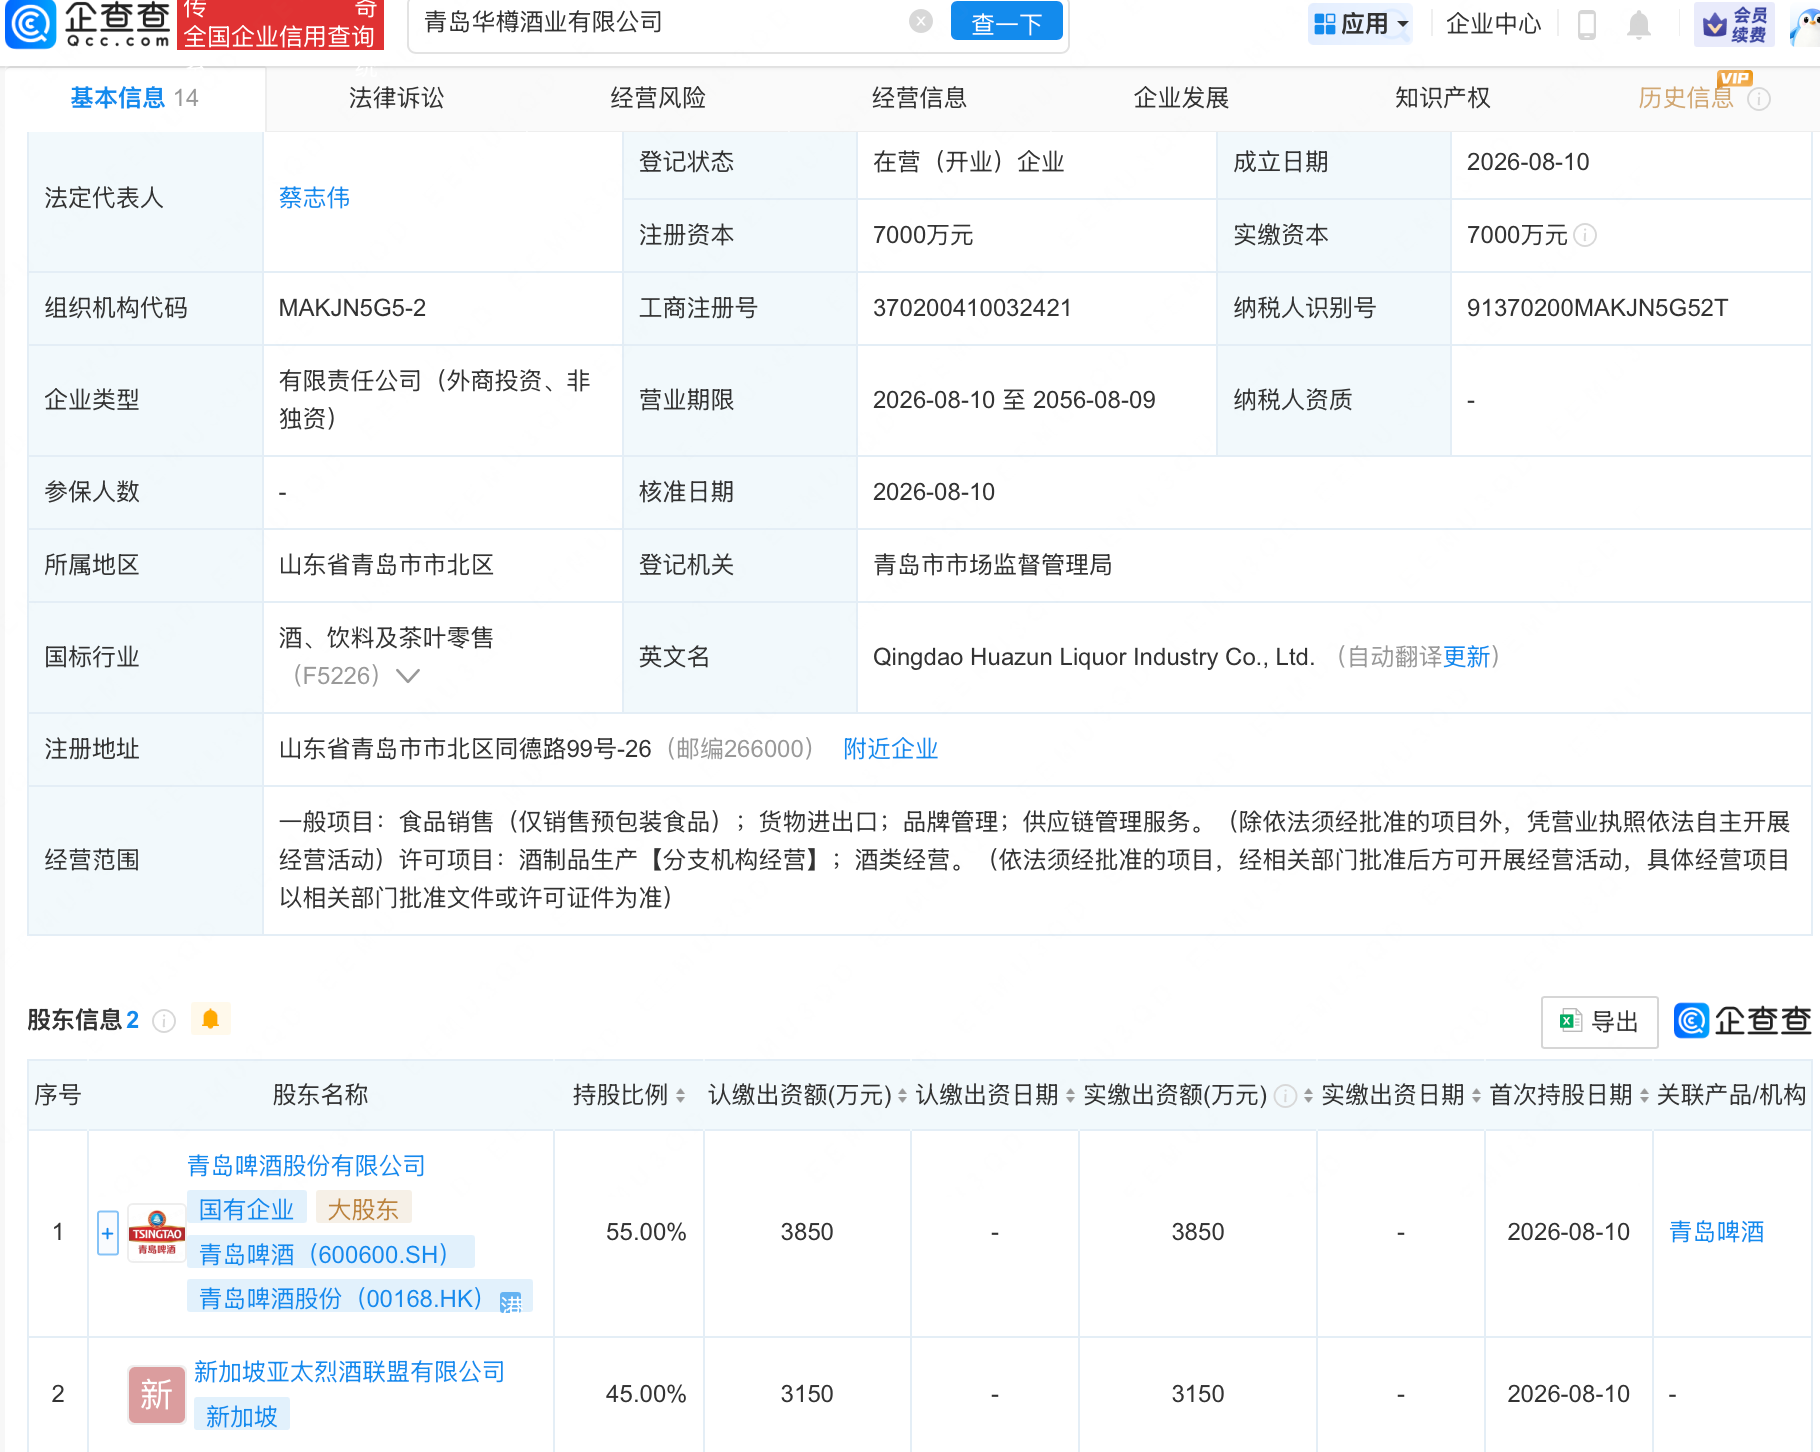Clear the search box text

921,21
